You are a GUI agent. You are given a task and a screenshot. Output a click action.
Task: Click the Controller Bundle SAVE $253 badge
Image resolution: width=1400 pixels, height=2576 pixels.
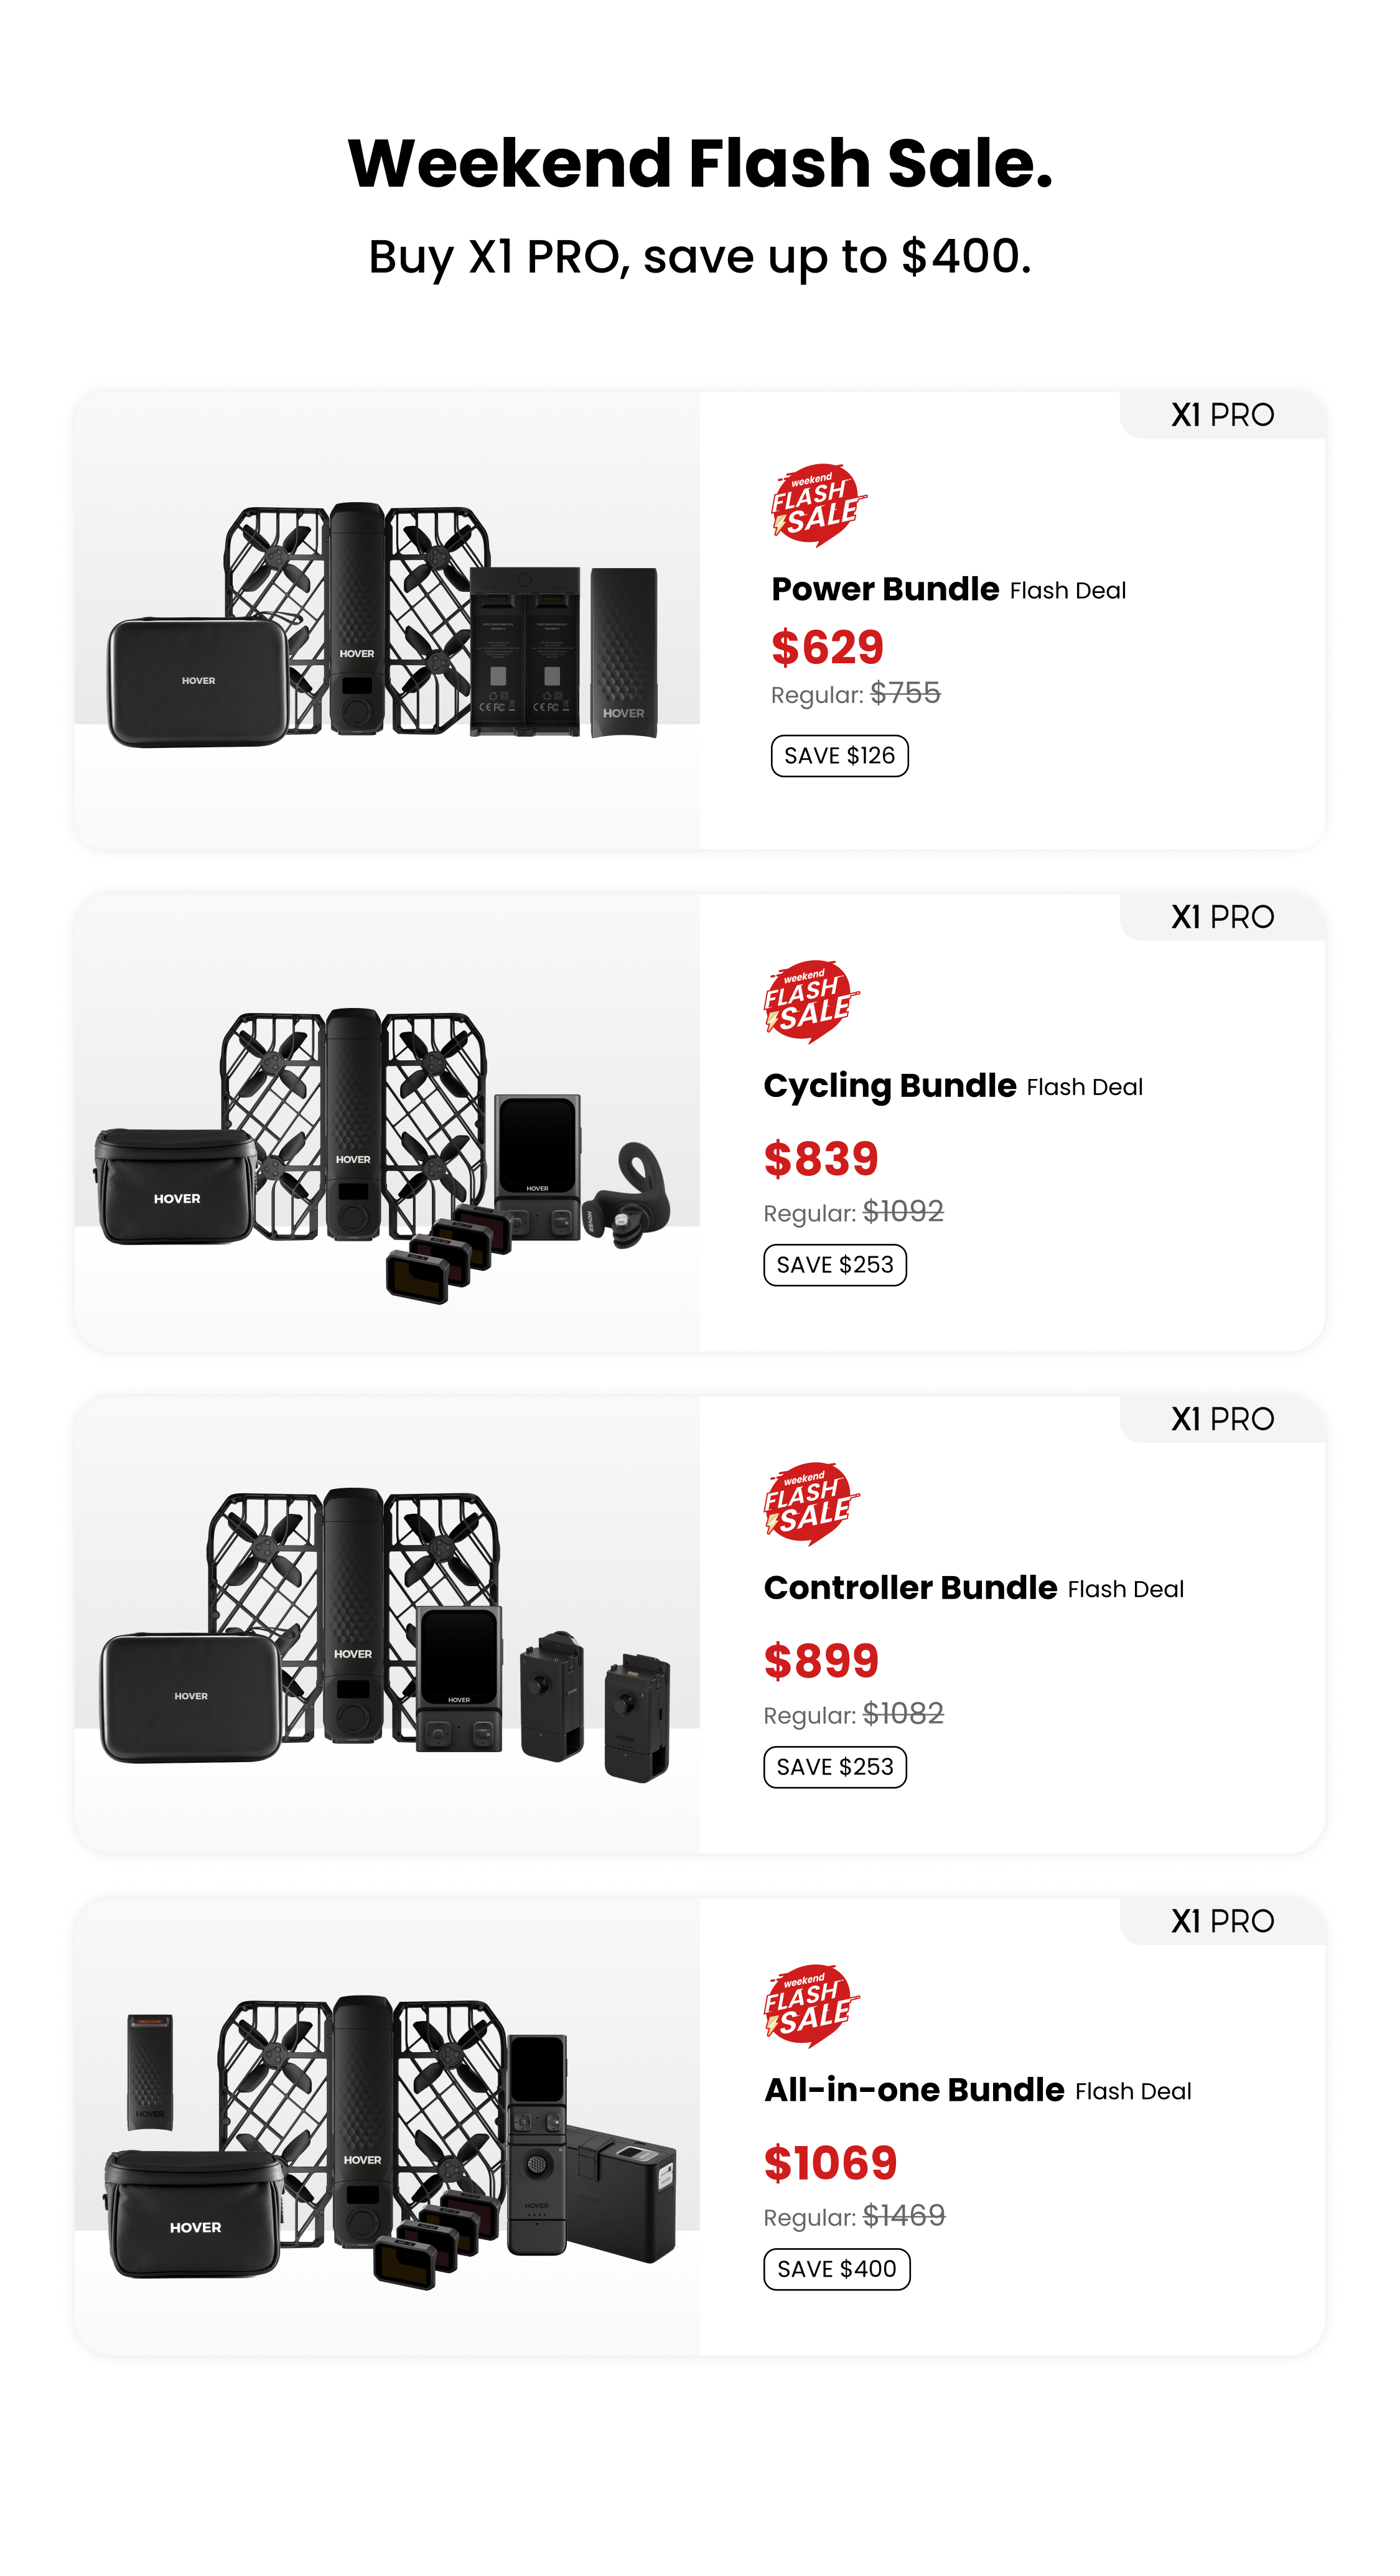click(x=835, y=1767)
